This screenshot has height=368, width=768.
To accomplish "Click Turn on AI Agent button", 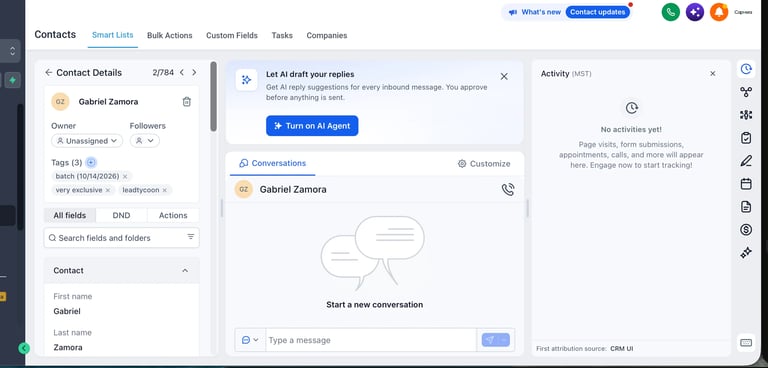I will pyautogui.click(x=312, y=125).
